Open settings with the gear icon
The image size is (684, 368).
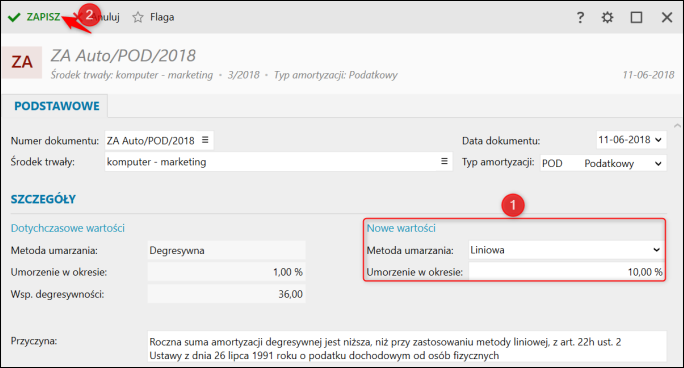tap(607, 17)
